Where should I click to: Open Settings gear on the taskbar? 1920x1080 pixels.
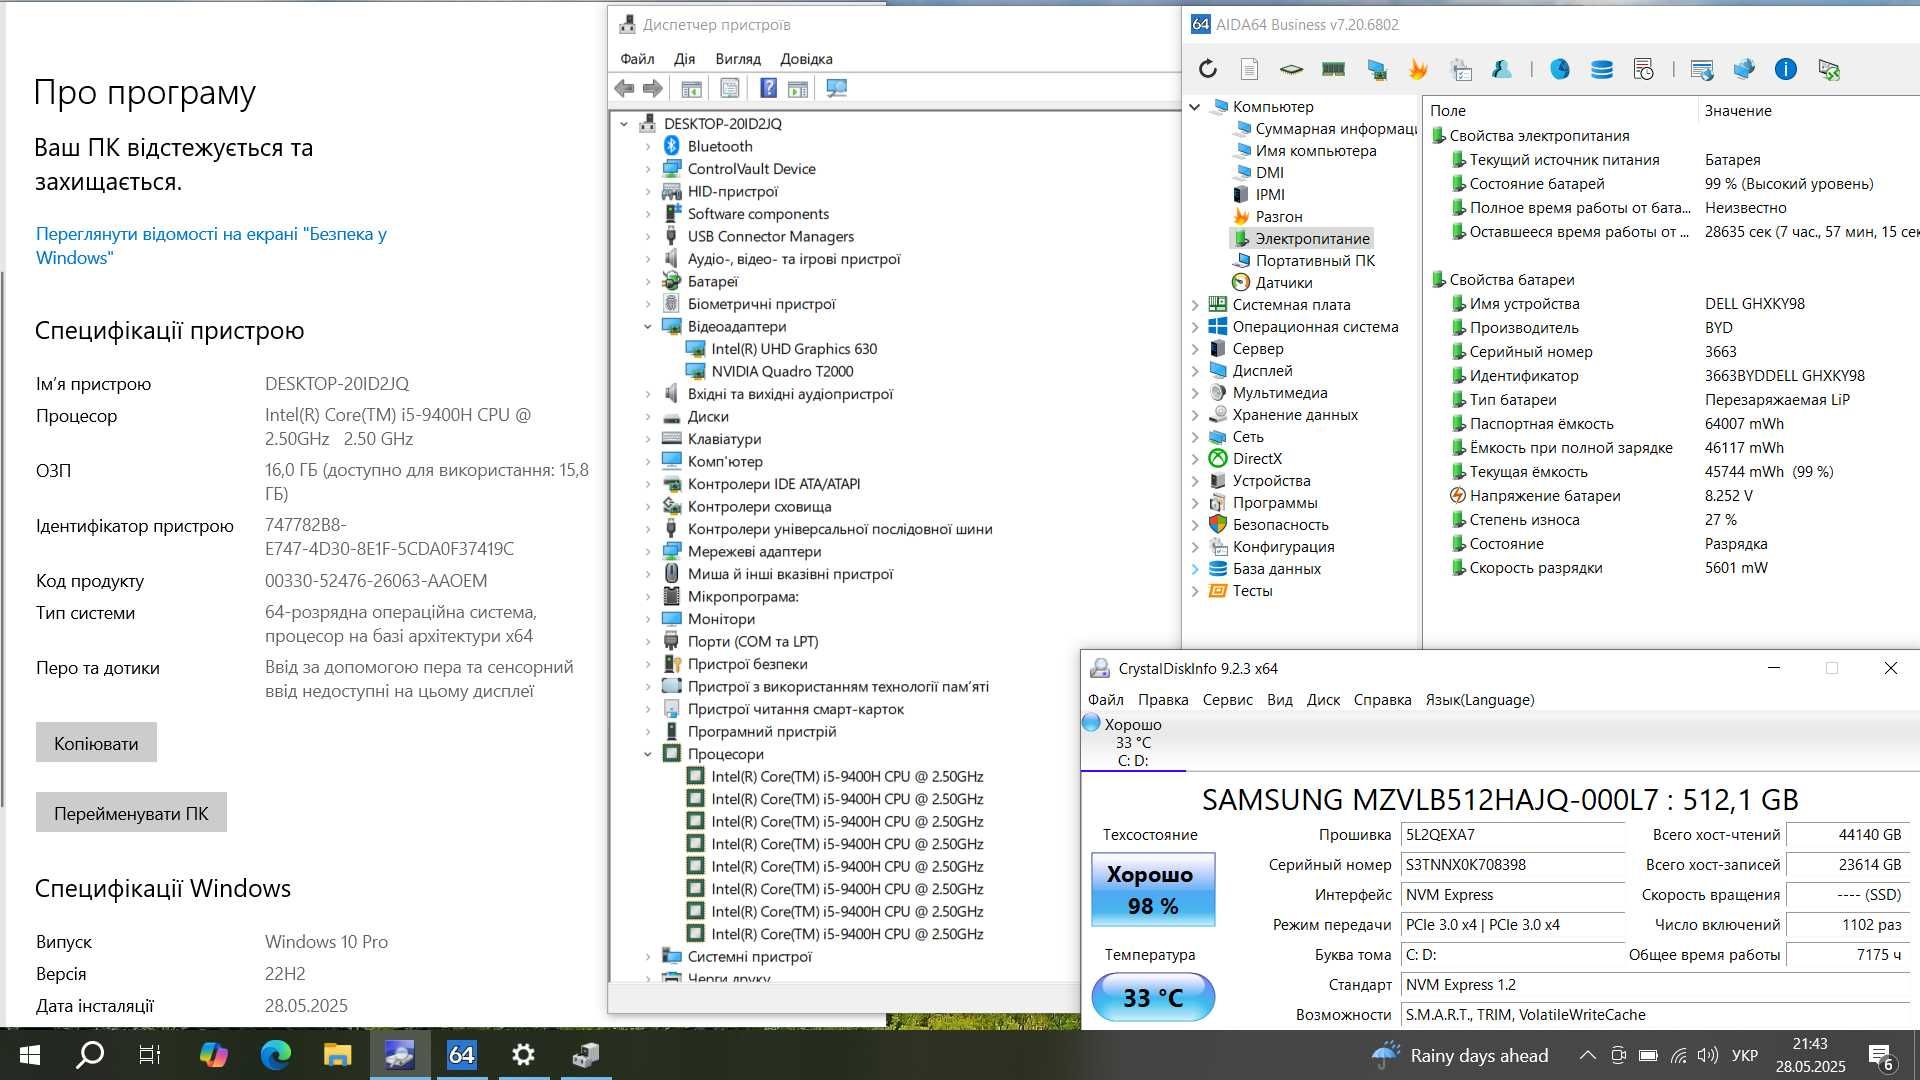point(524,1055)
